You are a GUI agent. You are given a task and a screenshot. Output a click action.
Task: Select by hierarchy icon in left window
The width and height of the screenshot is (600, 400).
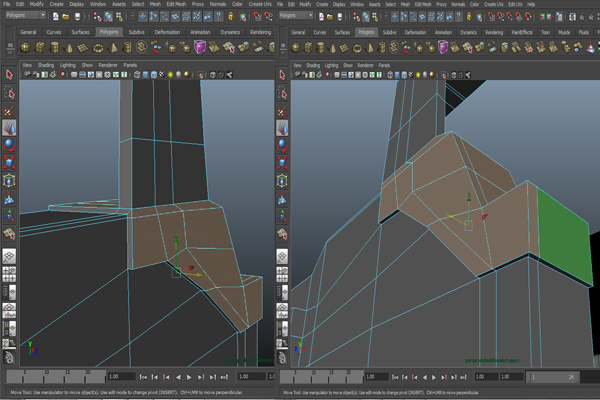click(97, 16)
